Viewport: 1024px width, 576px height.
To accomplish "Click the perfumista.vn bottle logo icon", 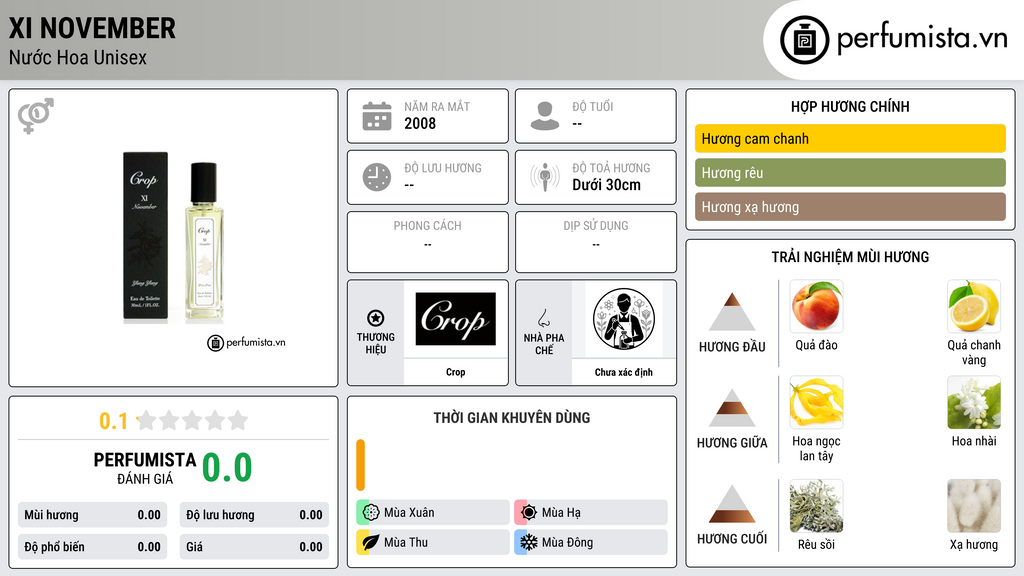I will (804, 40).
